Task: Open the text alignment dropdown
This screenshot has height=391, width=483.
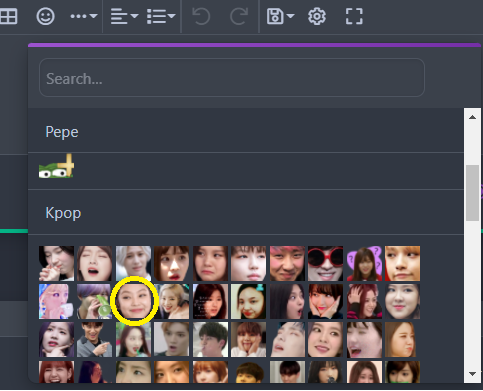Action: 124,16
